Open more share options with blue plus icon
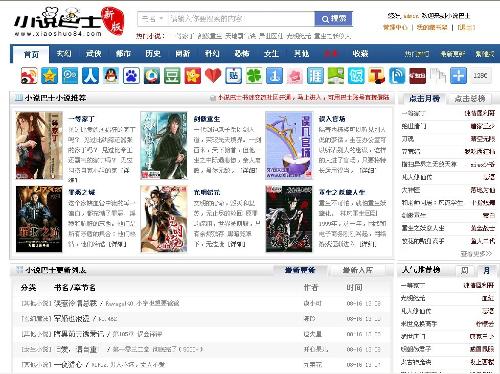 458,76
